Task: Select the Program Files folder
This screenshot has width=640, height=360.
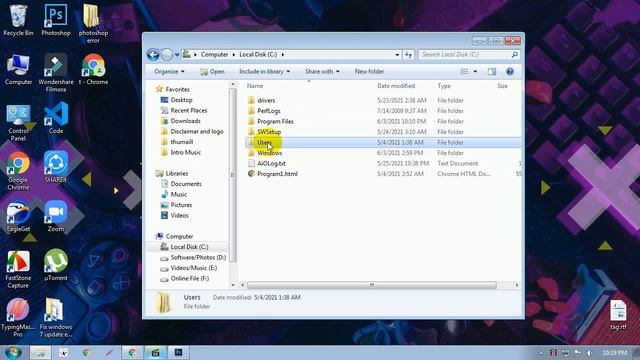Action: tap(275, 122)
